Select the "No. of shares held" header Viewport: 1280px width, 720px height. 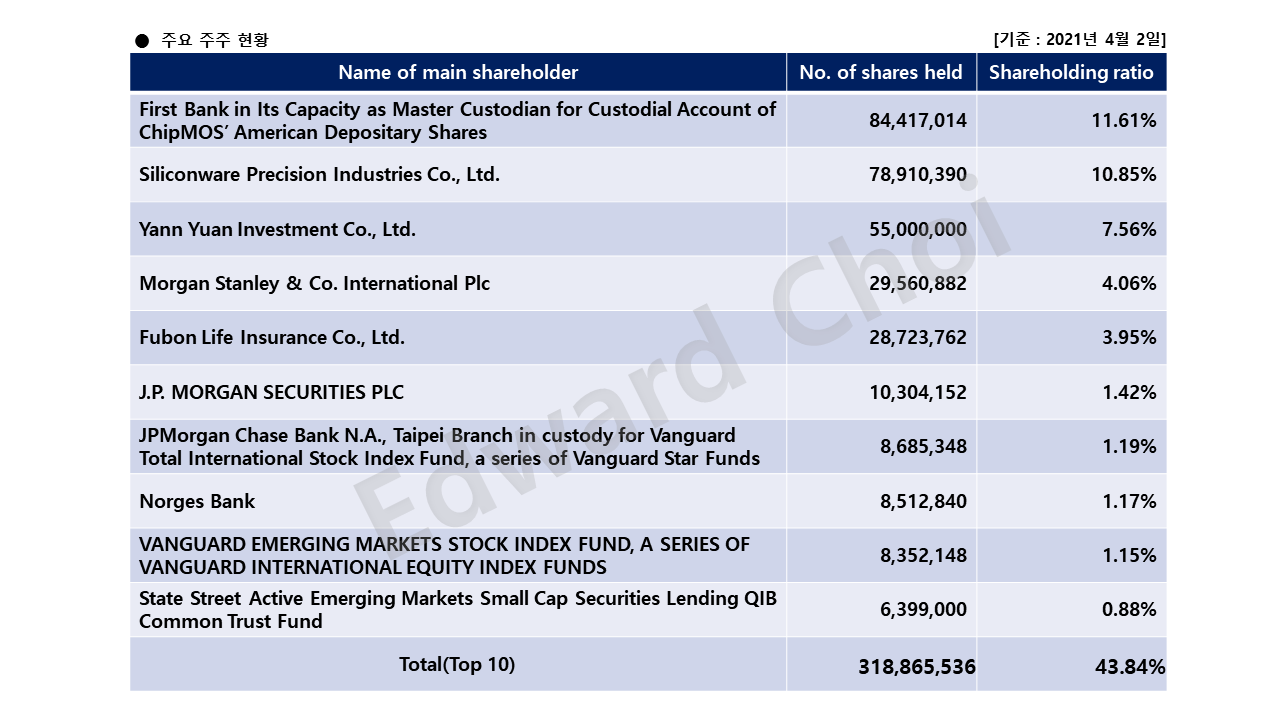881,72
